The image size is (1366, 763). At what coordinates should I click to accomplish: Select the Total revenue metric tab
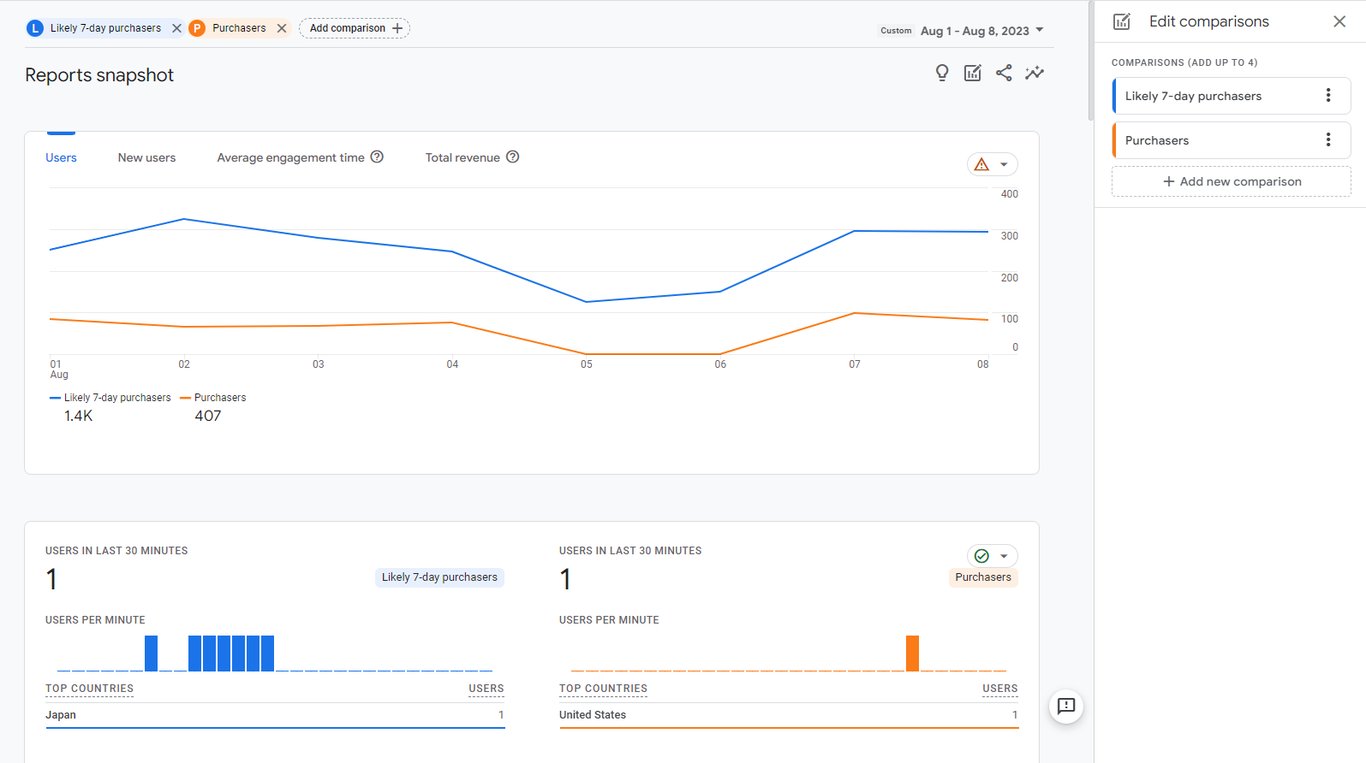click(463, 157)
